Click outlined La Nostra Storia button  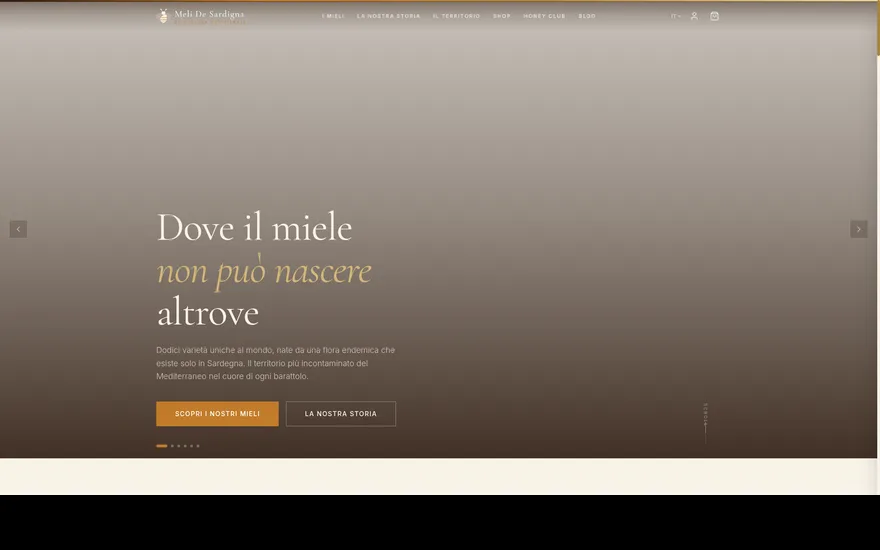click(341, 414)
